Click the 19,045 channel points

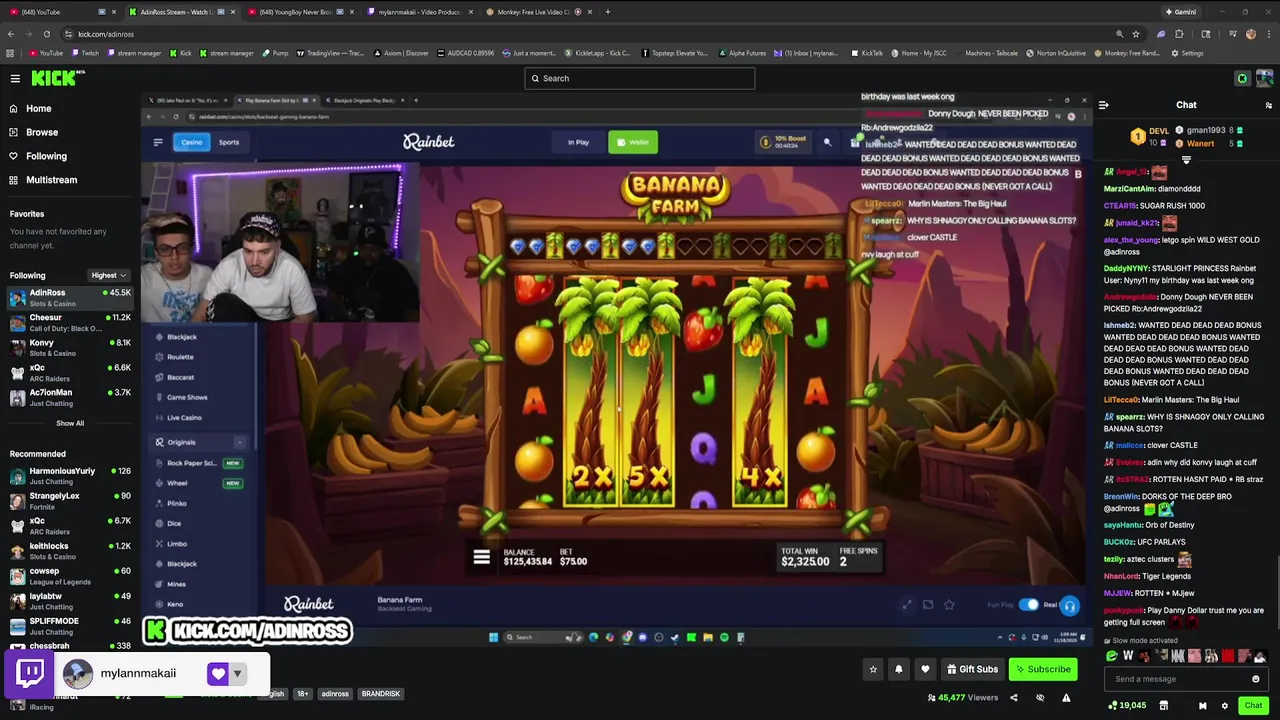click(x=1127, y=705)
